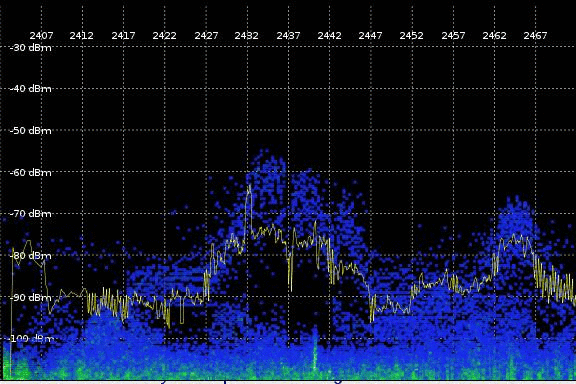Click the -70 dBm axis label

click(30, 213)
